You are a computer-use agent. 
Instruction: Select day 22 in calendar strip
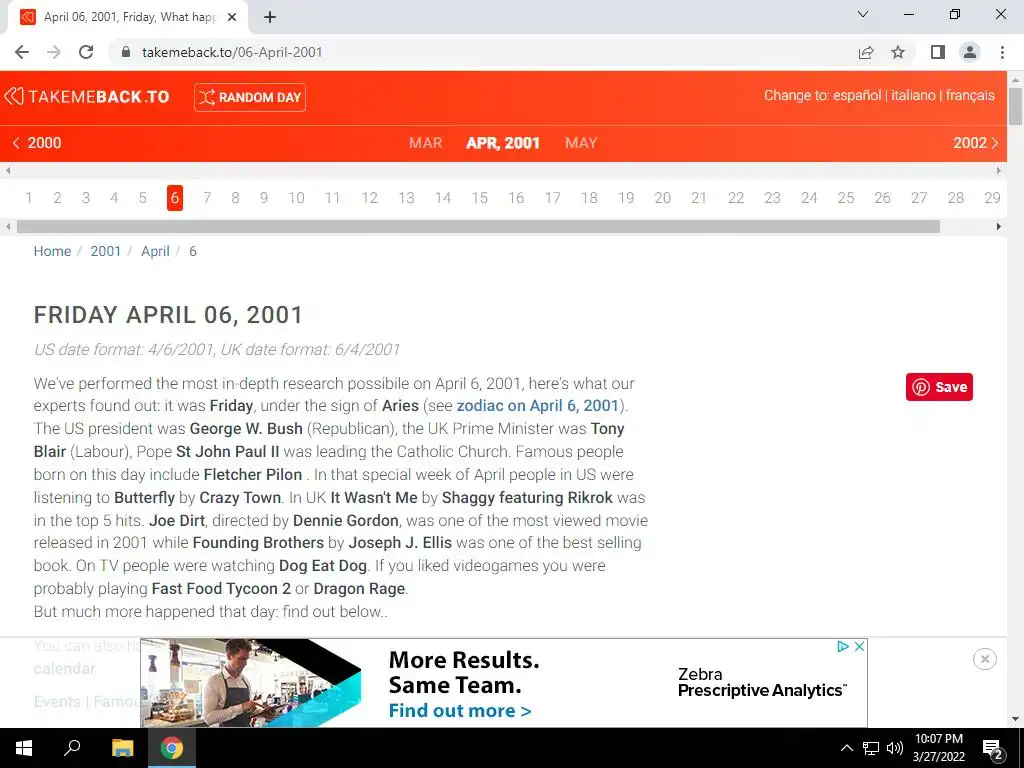[x=736, y=198]
